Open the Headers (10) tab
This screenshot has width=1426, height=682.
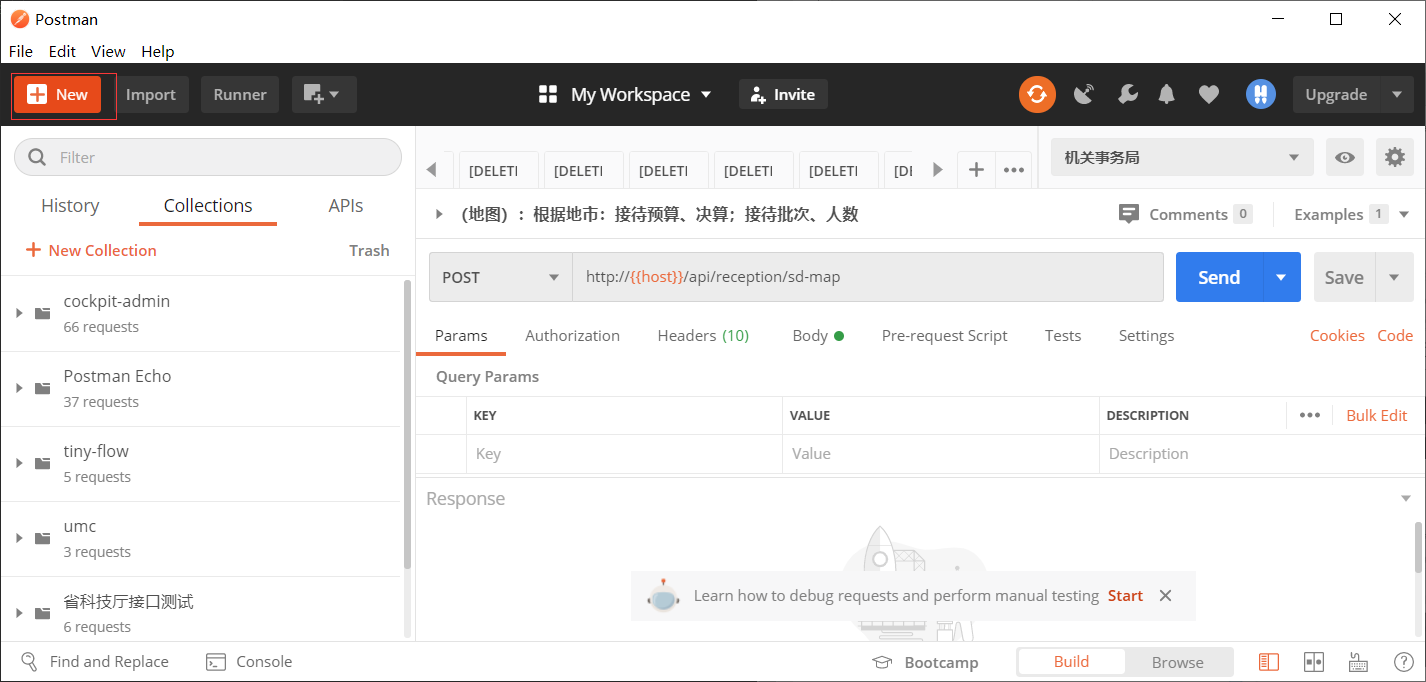[x=703, y=336]
